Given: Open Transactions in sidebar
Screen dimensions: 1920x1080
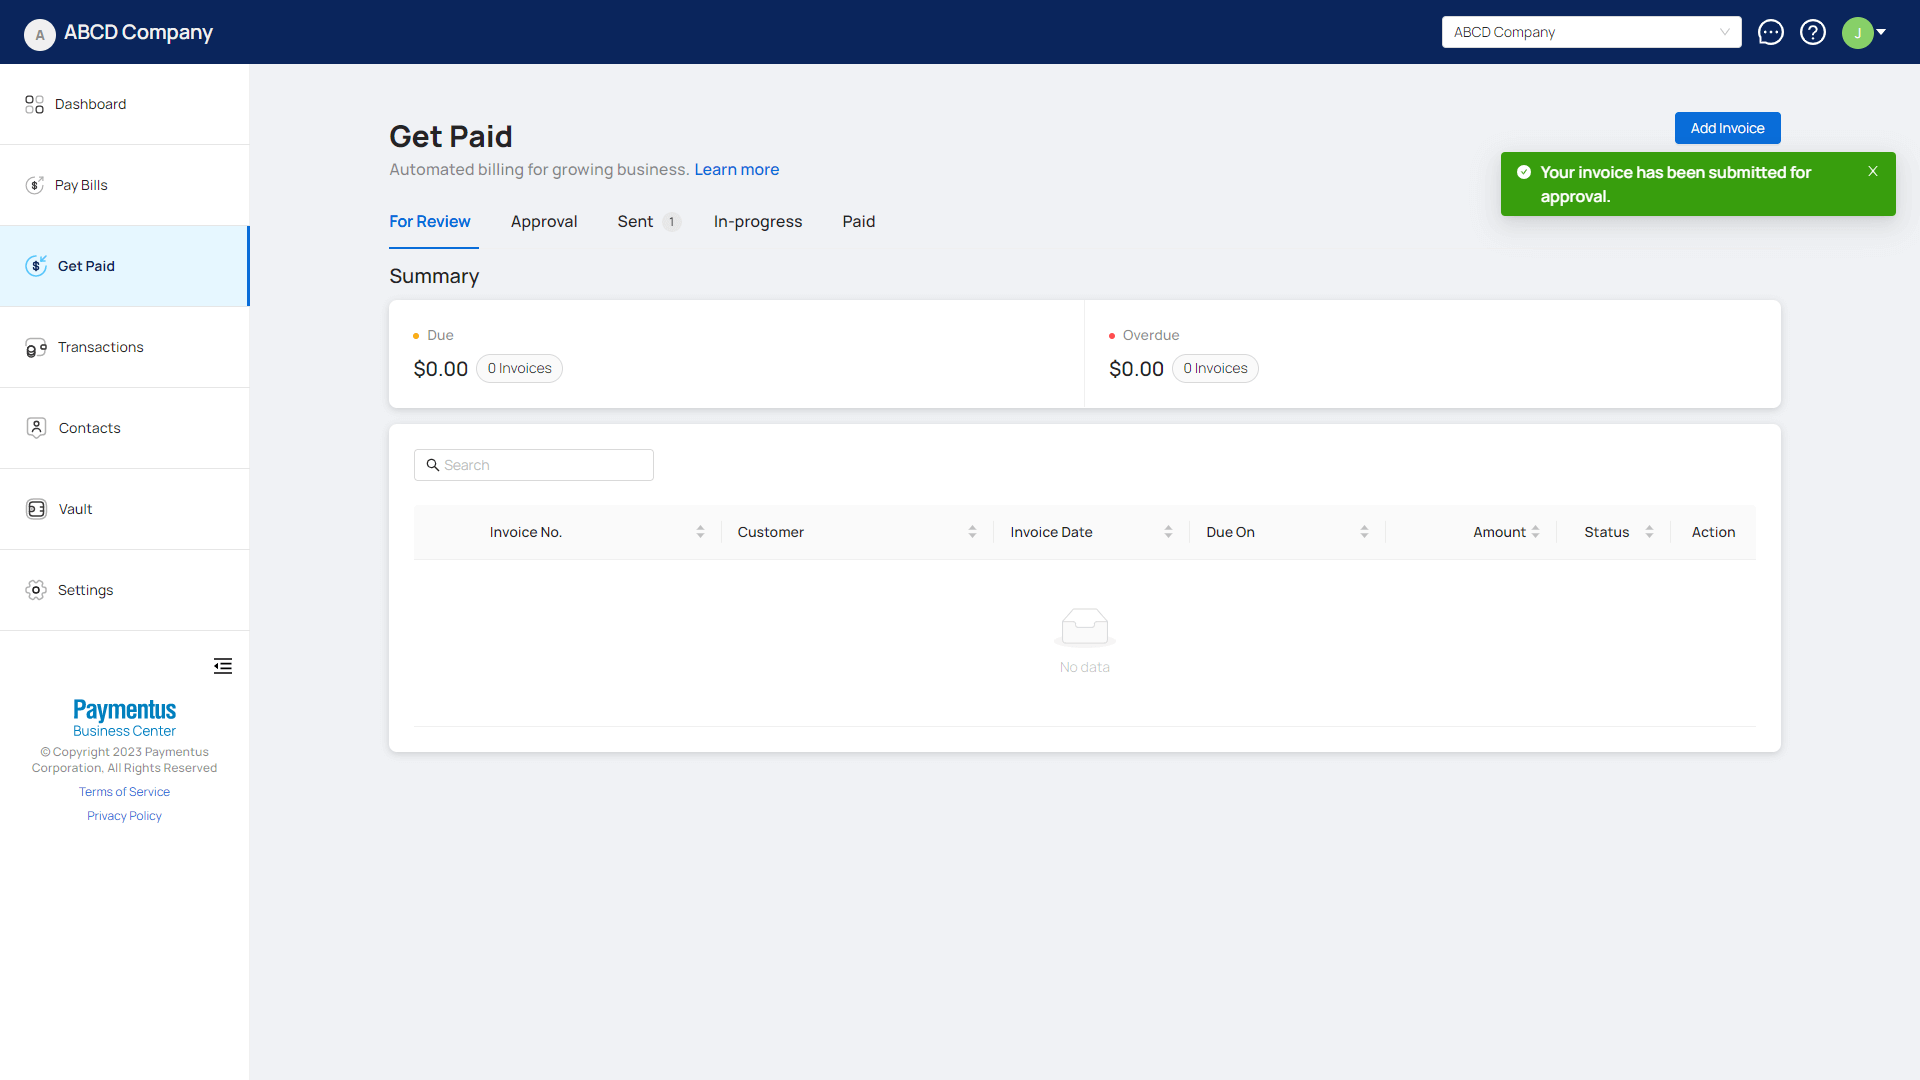Looking at the screenshot, I should [100, 347].
